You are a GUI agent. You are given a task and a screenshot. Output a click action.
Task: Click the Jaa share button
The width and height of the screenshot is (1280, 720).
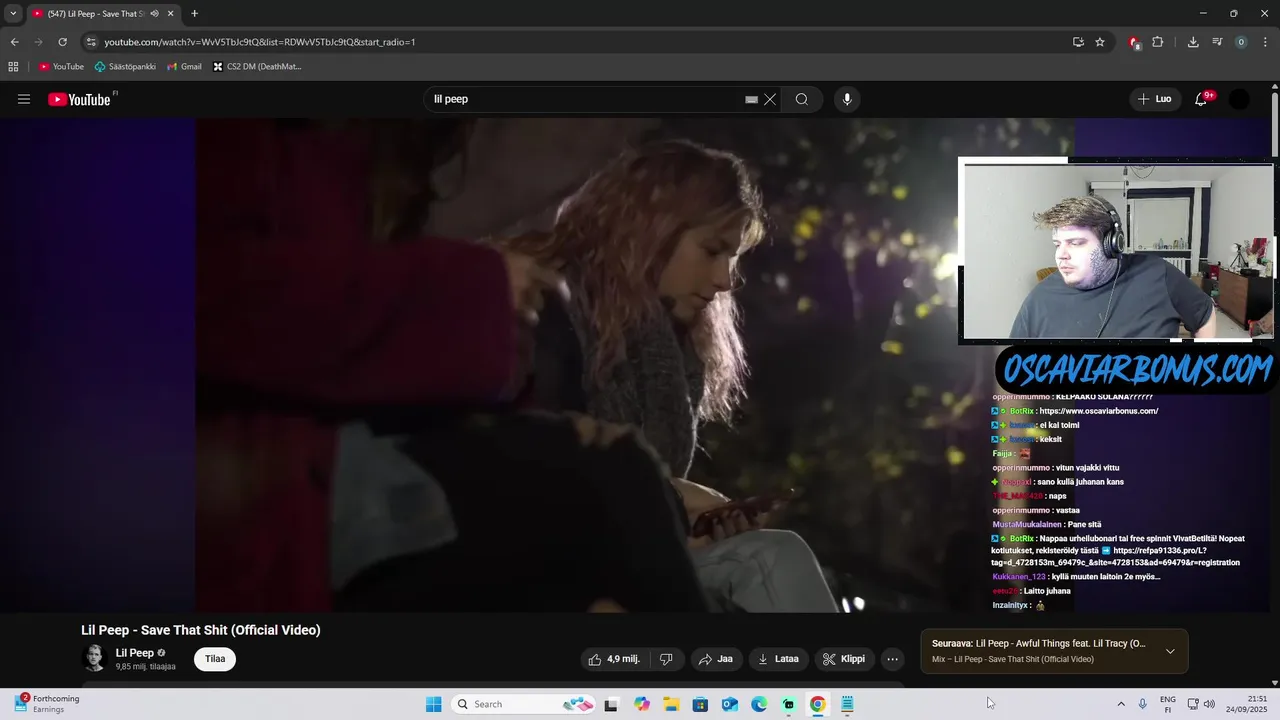coord(716,659)
